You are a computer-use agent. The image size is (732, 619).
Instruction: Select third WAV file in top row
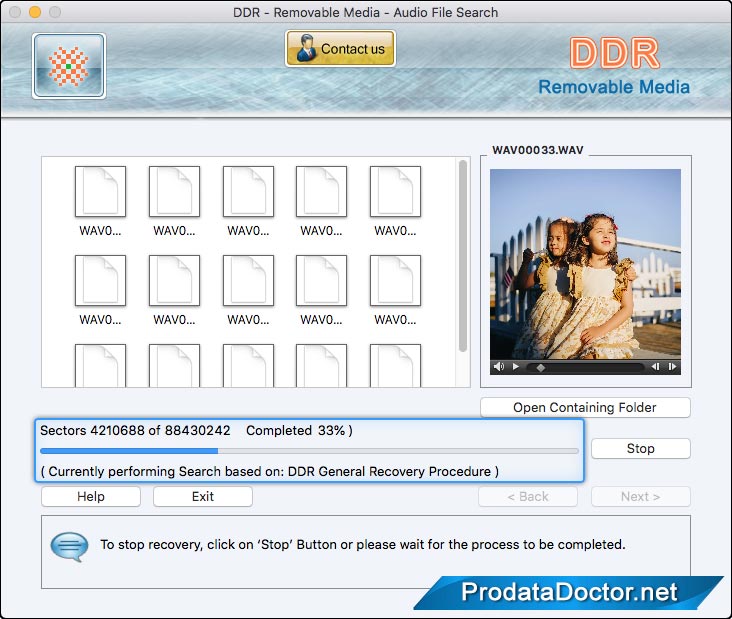(x=248, y=201)
